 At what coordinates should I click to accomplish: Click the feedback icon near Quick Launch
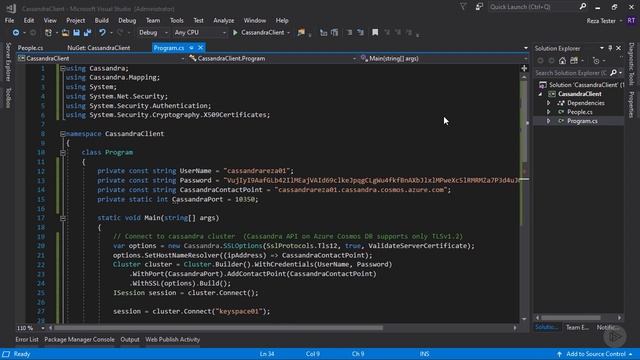(479, 7)
